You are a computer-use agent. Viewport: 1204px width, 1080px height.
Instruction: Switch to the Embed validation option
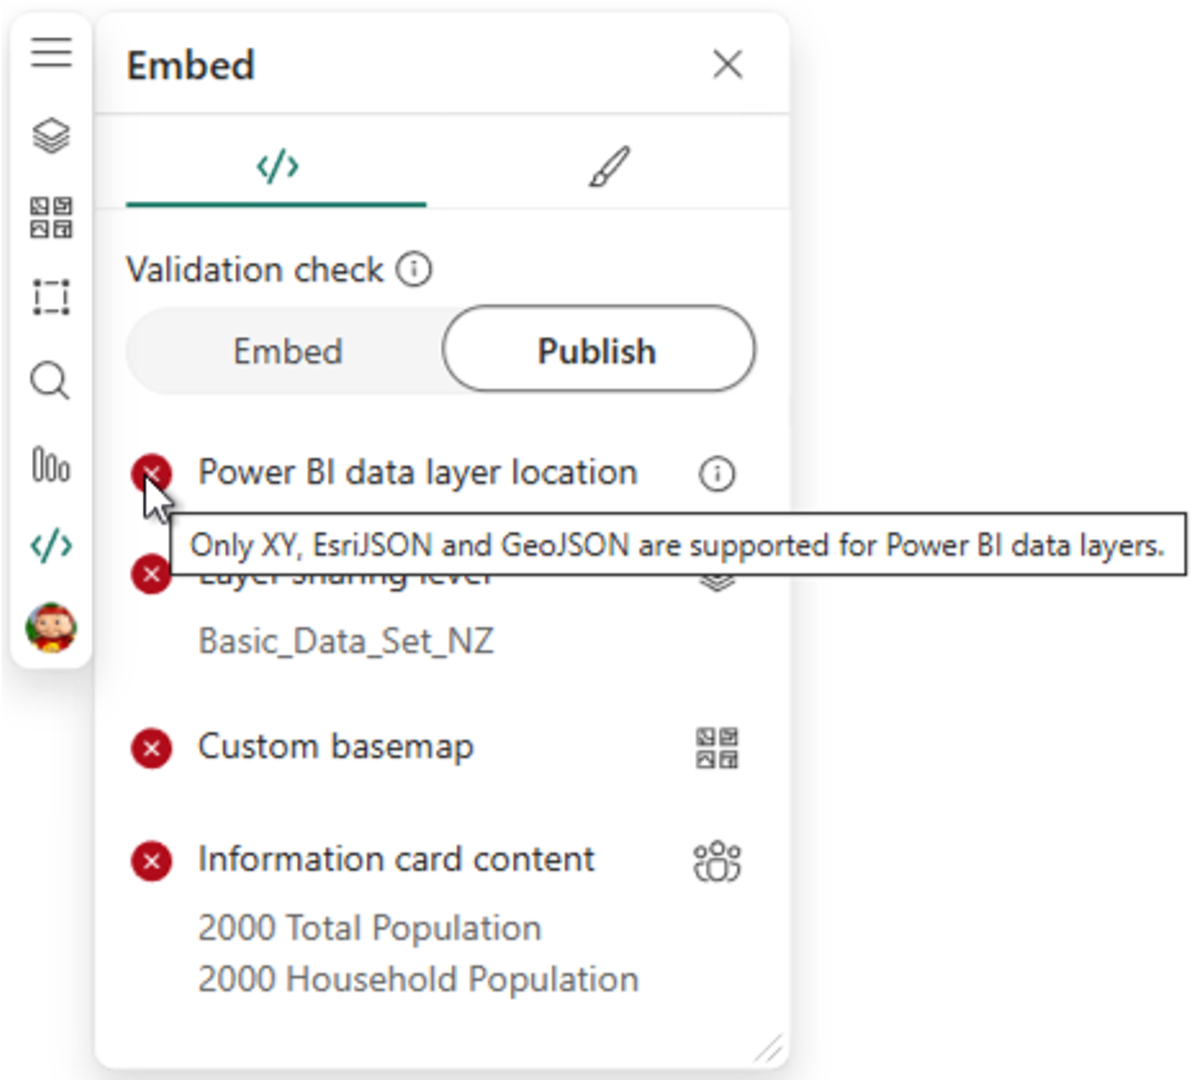tap(287, 351)
